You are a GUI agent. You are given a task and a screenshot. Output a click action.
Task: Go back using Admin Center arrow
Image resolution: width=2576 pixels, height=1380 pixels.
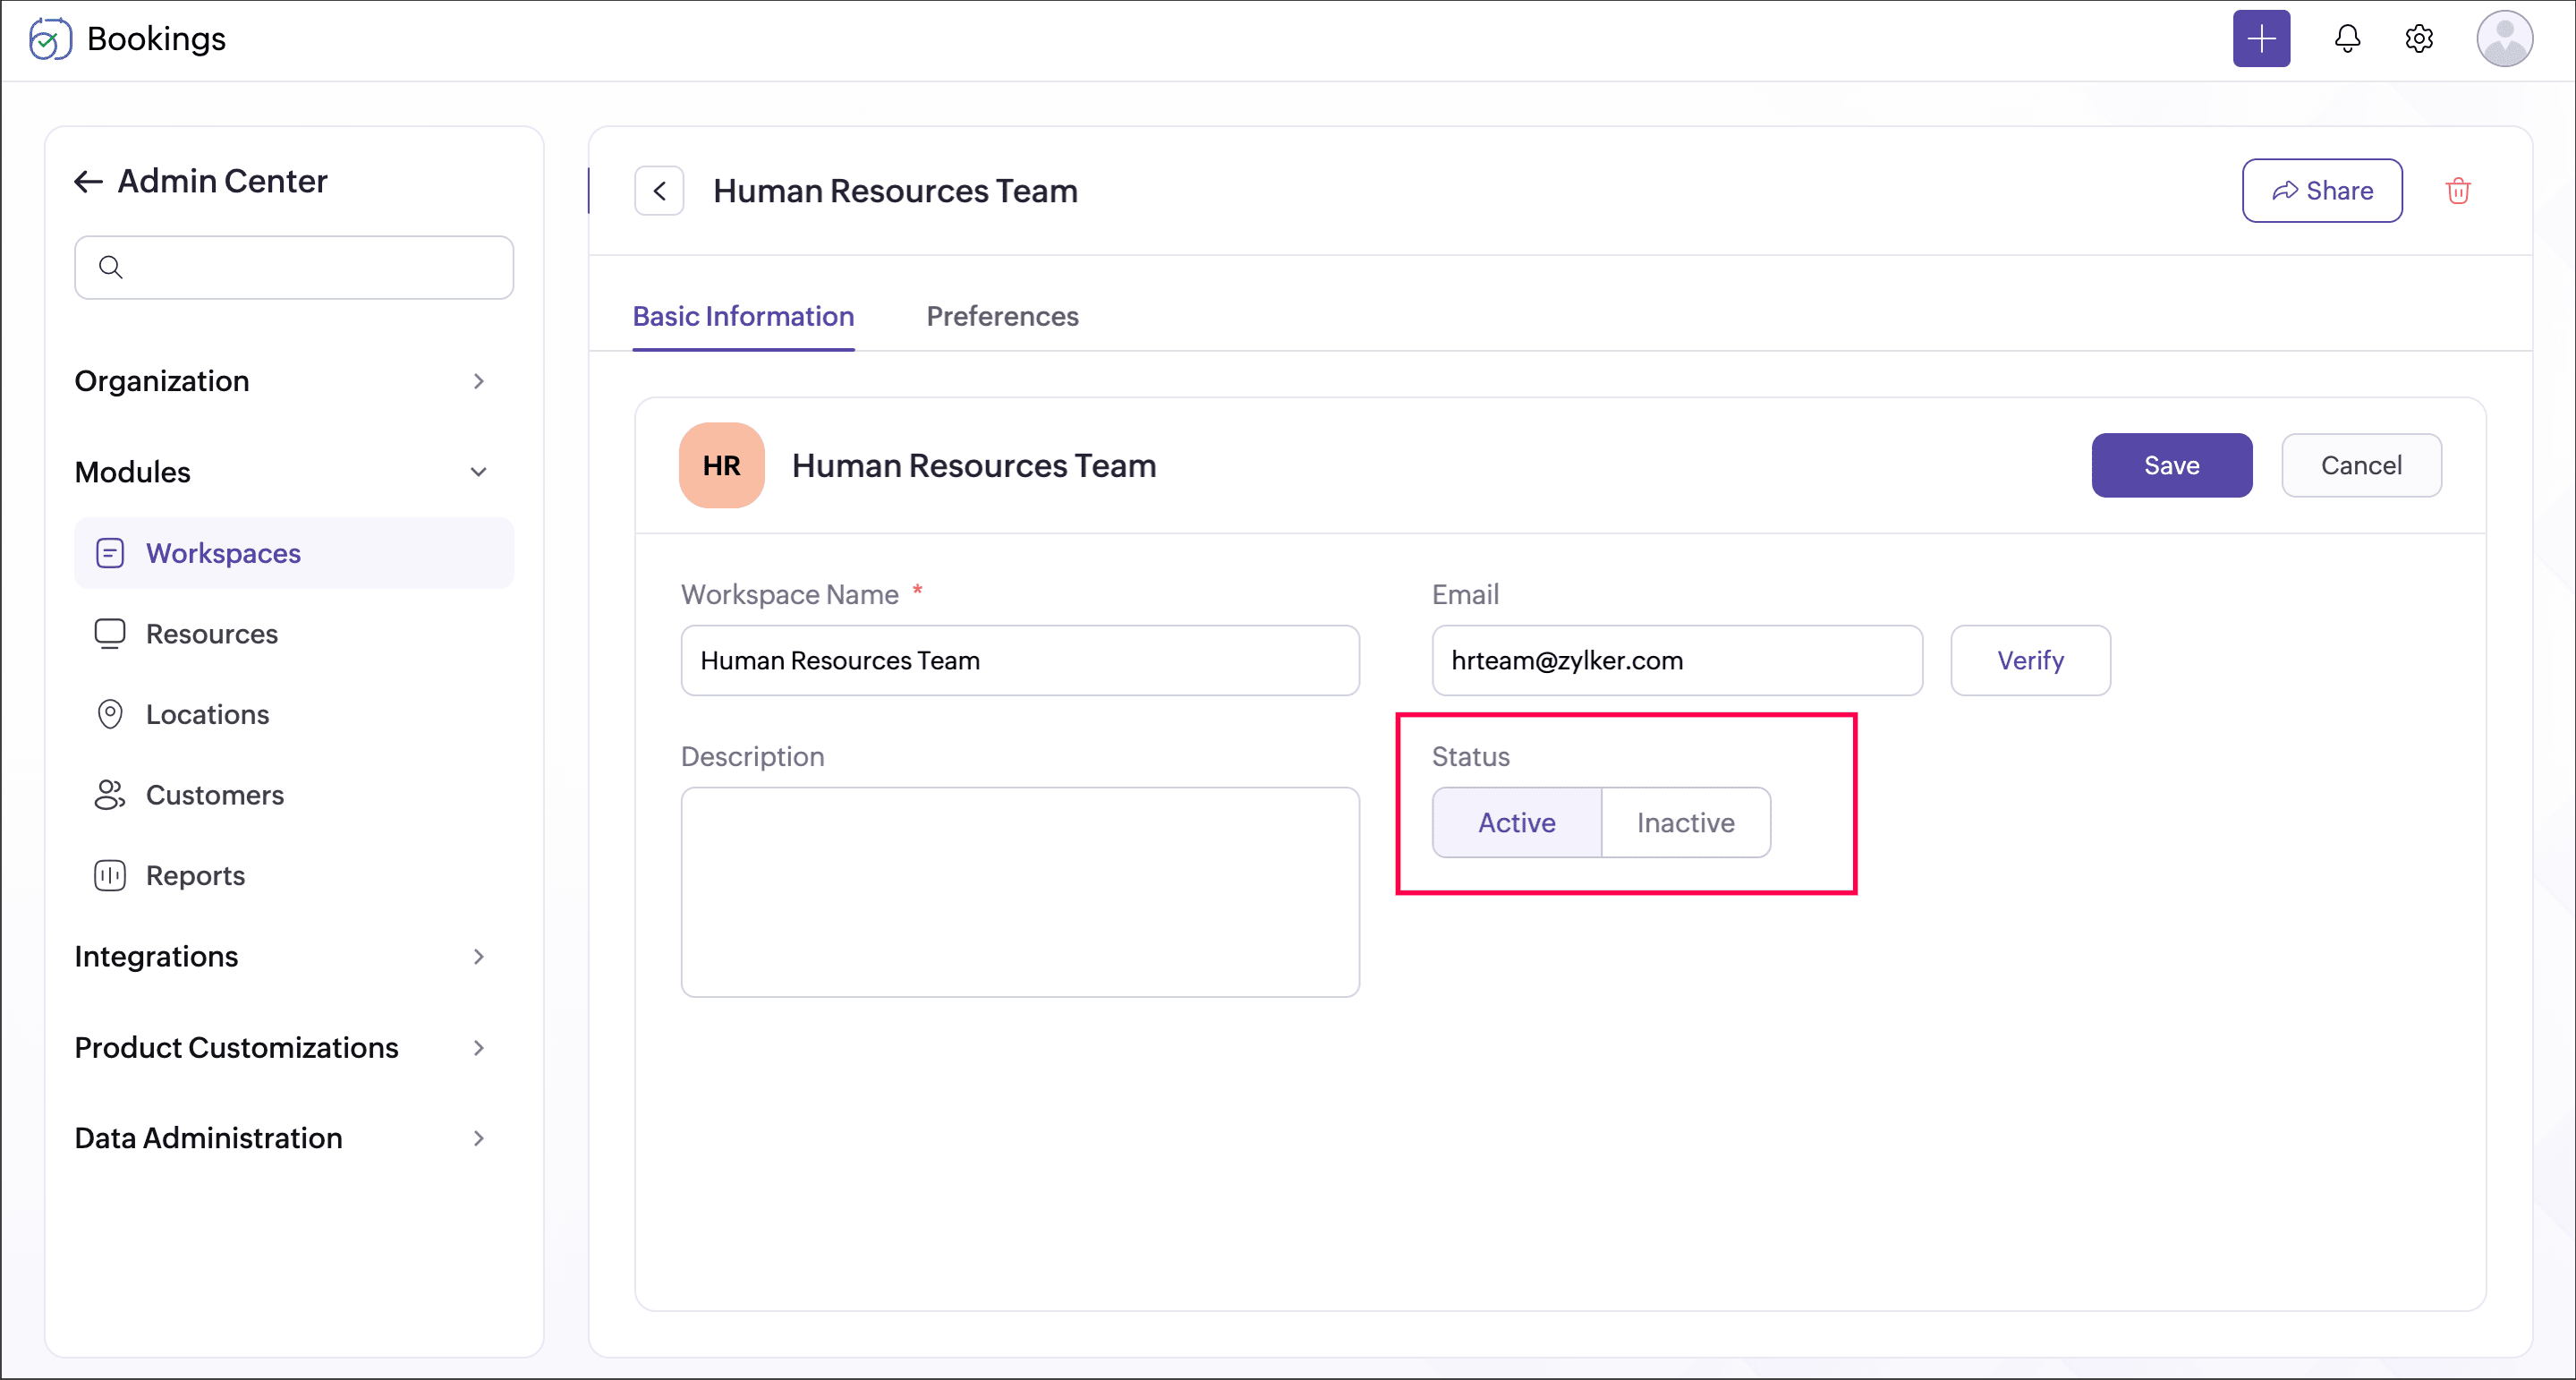click(x=89, y=181)
